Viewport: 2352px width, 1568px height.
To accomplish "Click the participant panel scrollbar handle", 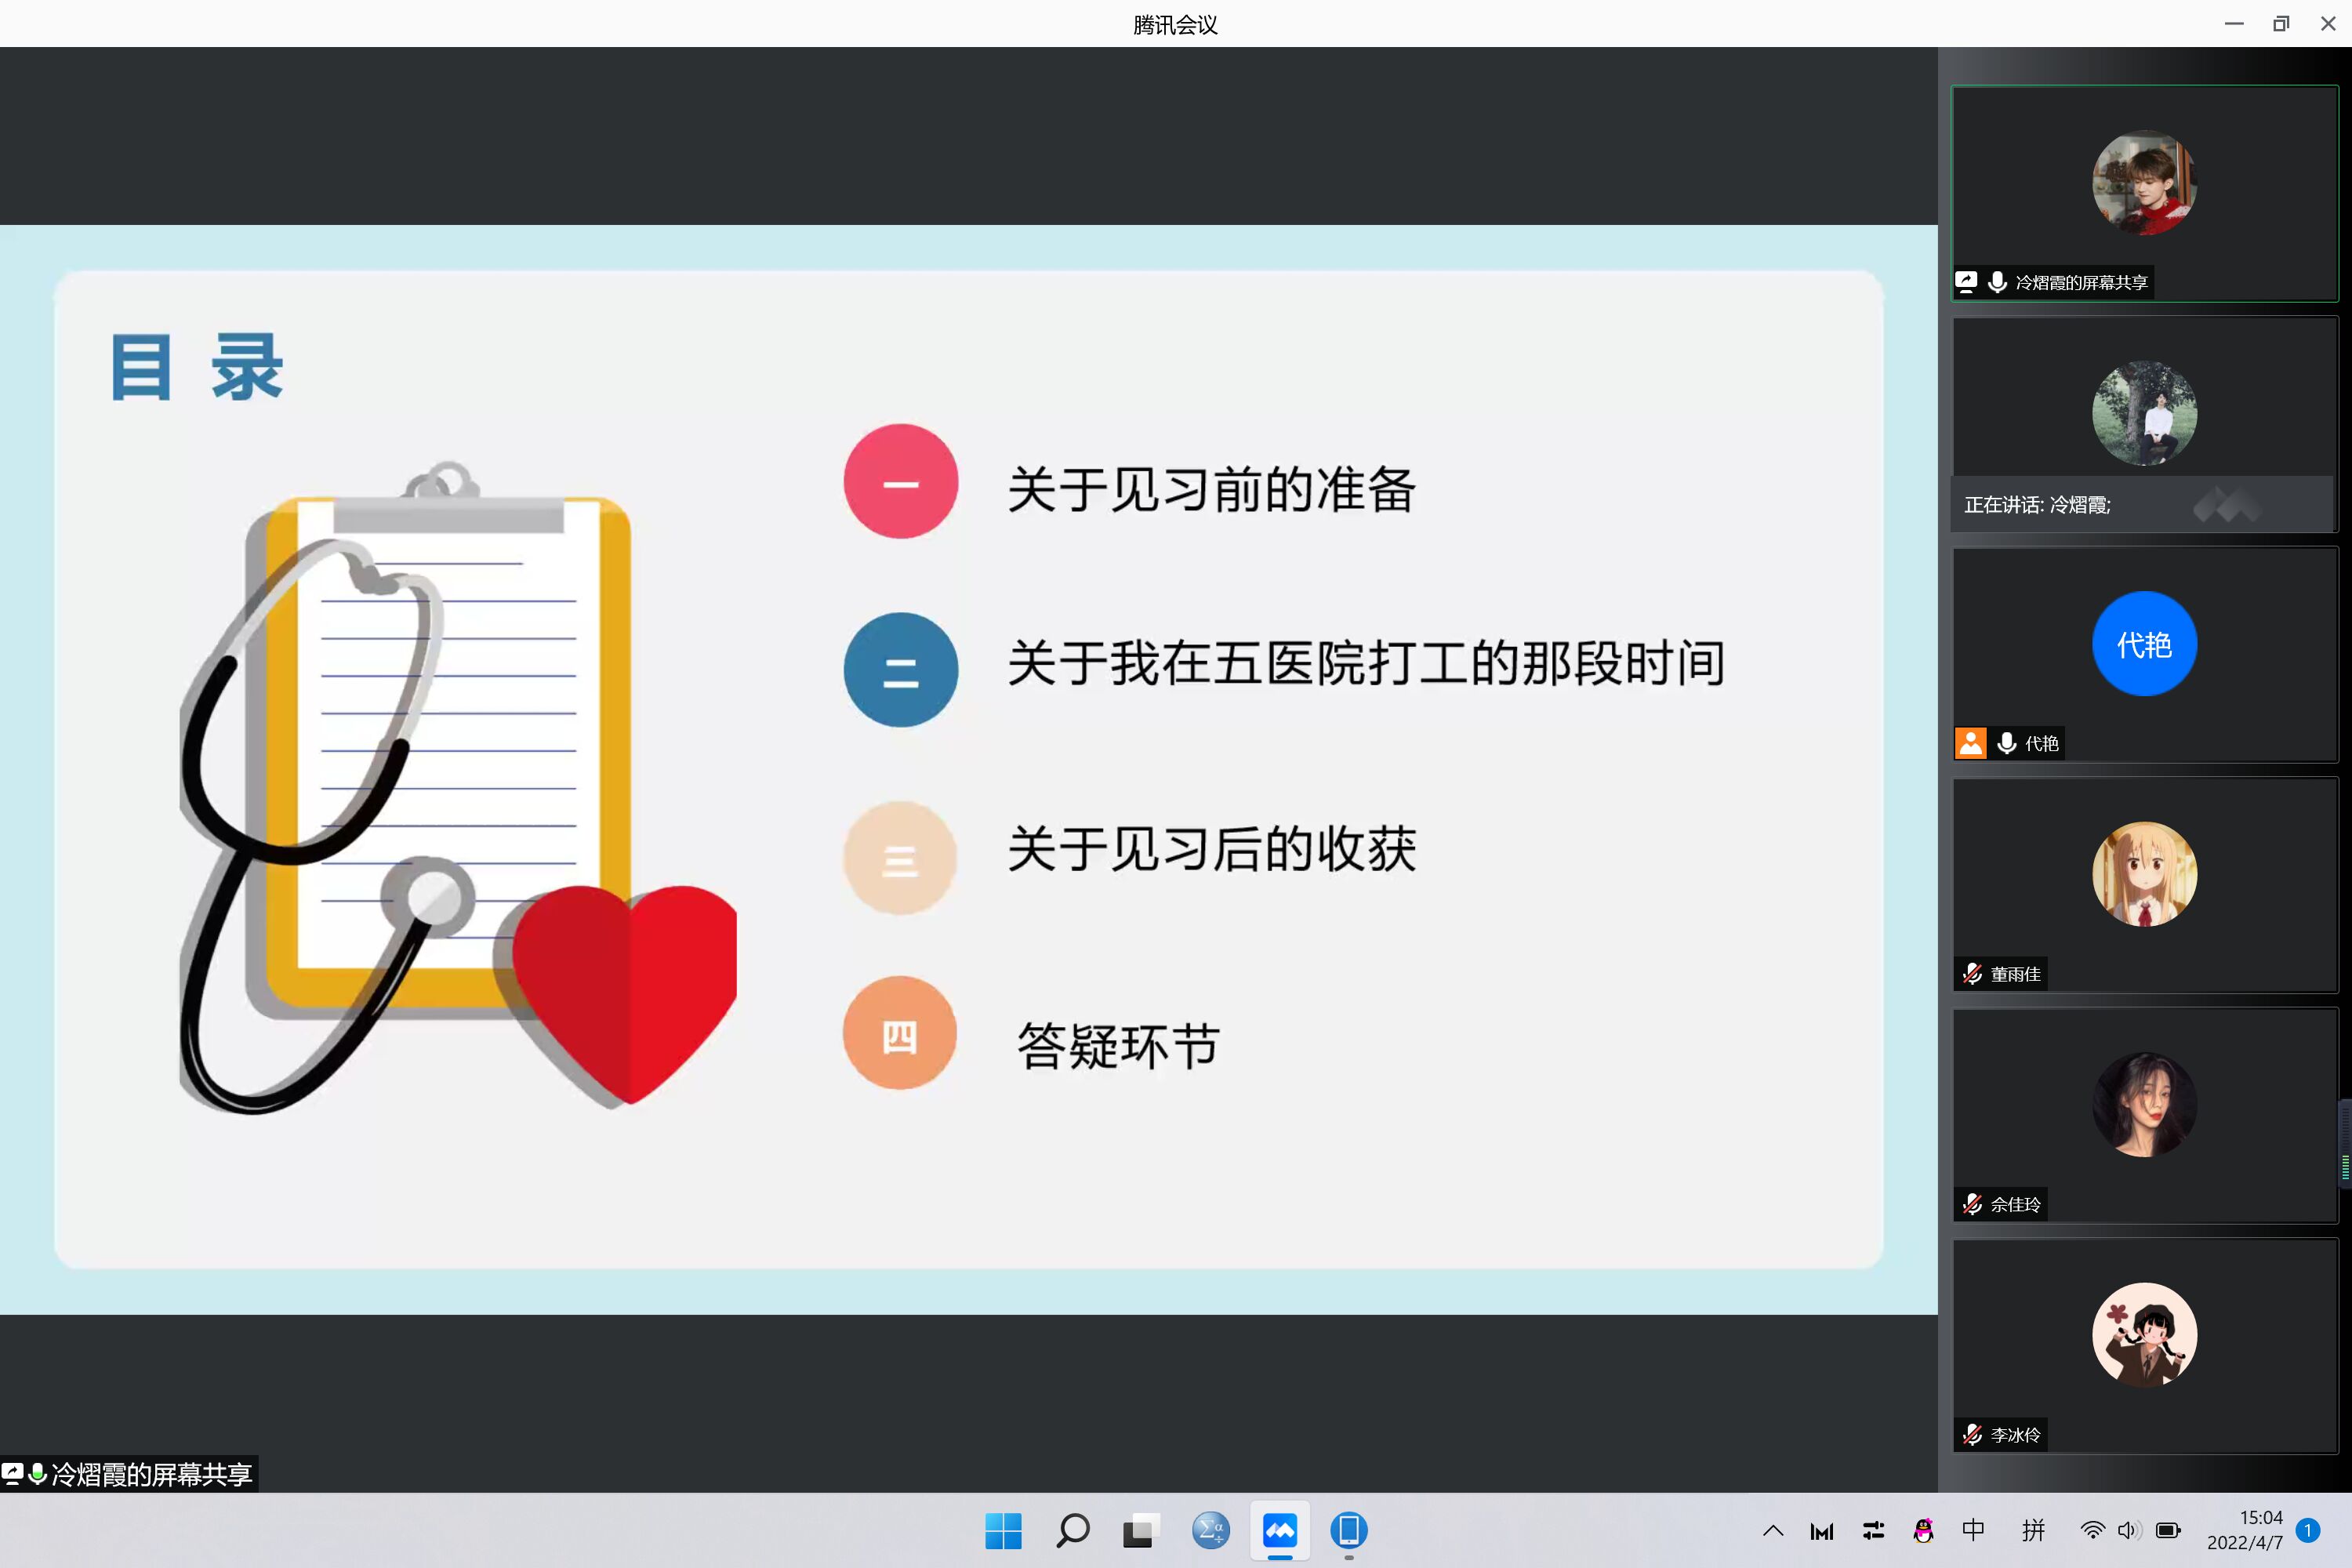I will click(x=2345, y=1144).
